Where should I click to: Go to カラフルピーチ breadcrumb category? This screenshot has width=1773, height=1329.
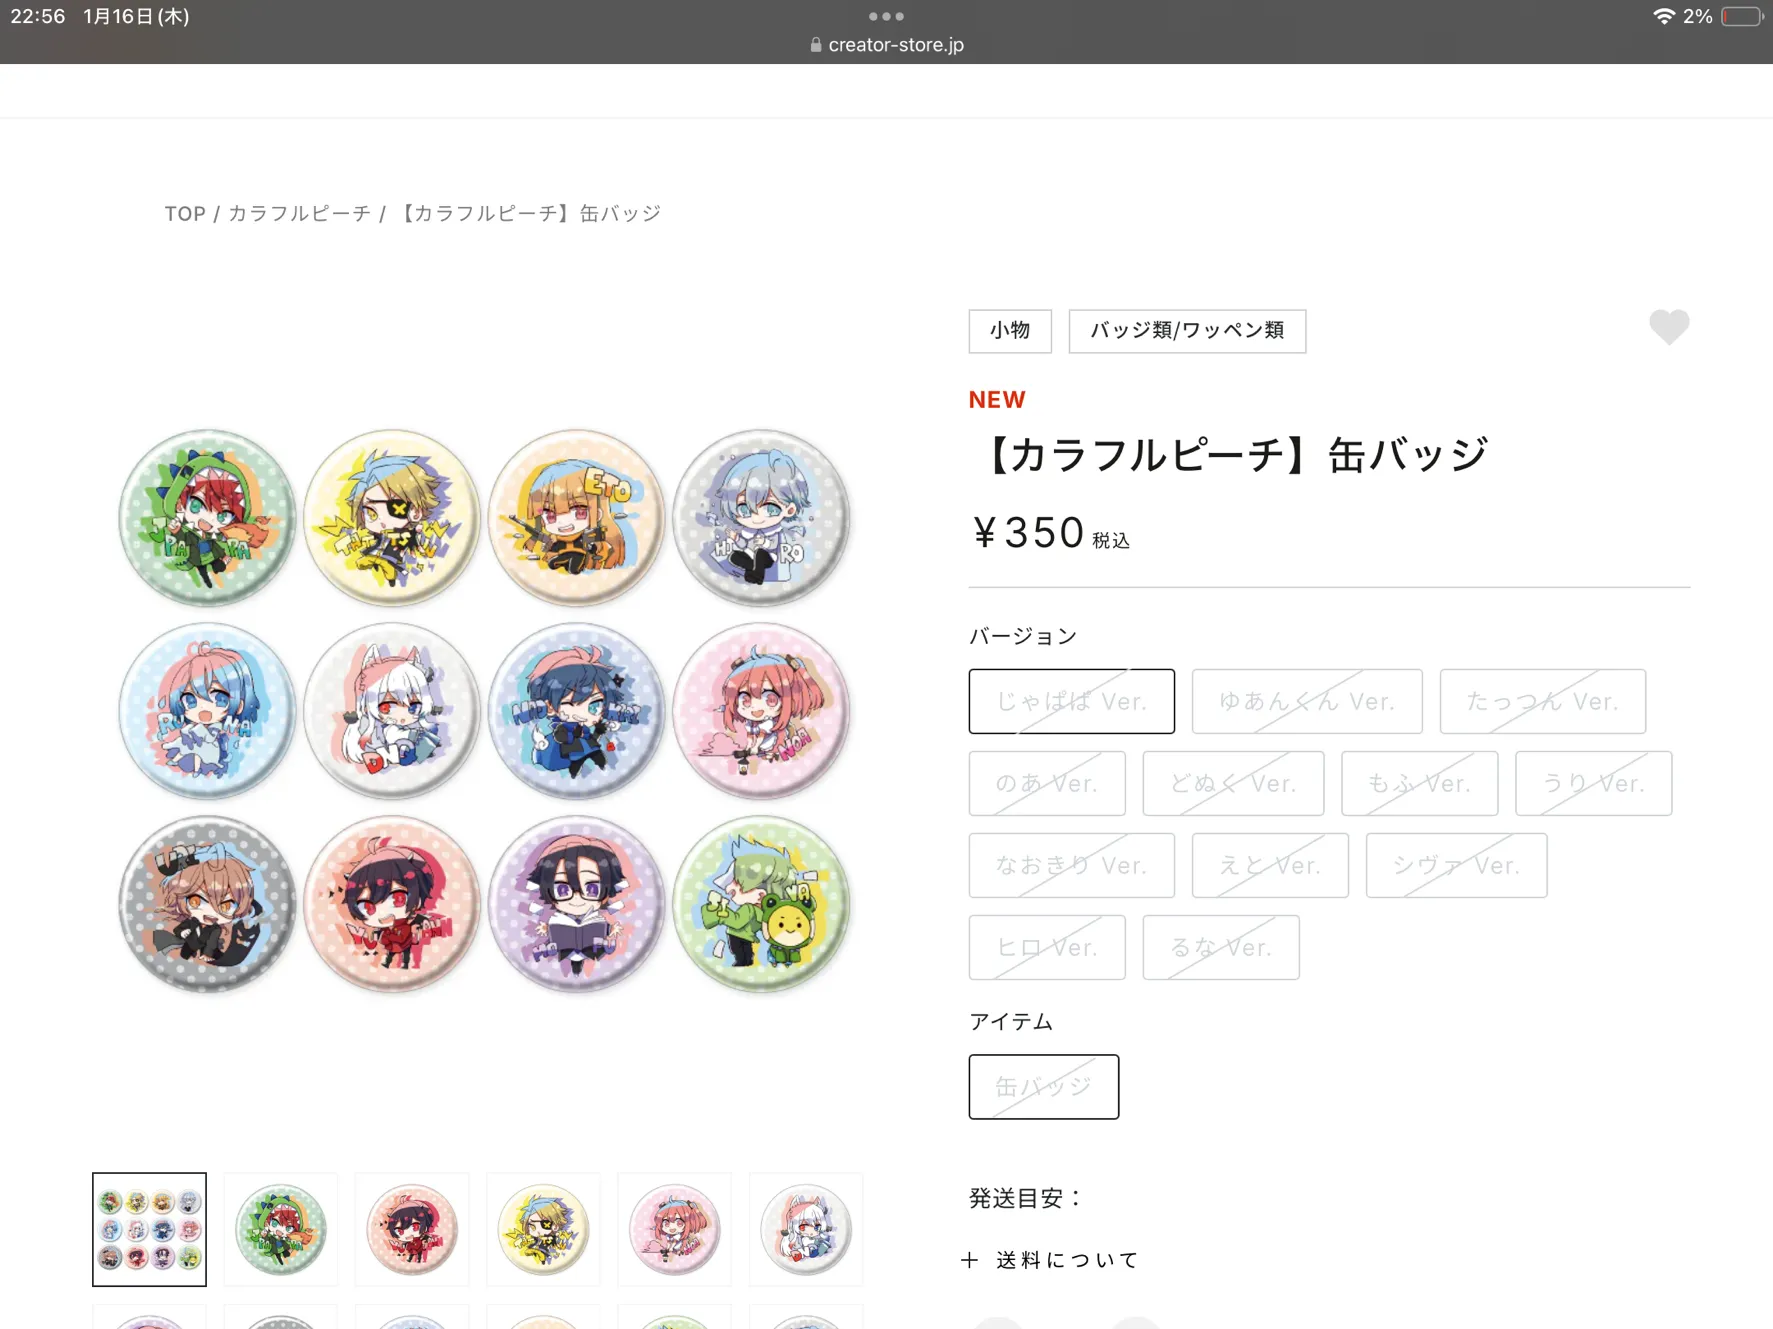pos(299,213)
